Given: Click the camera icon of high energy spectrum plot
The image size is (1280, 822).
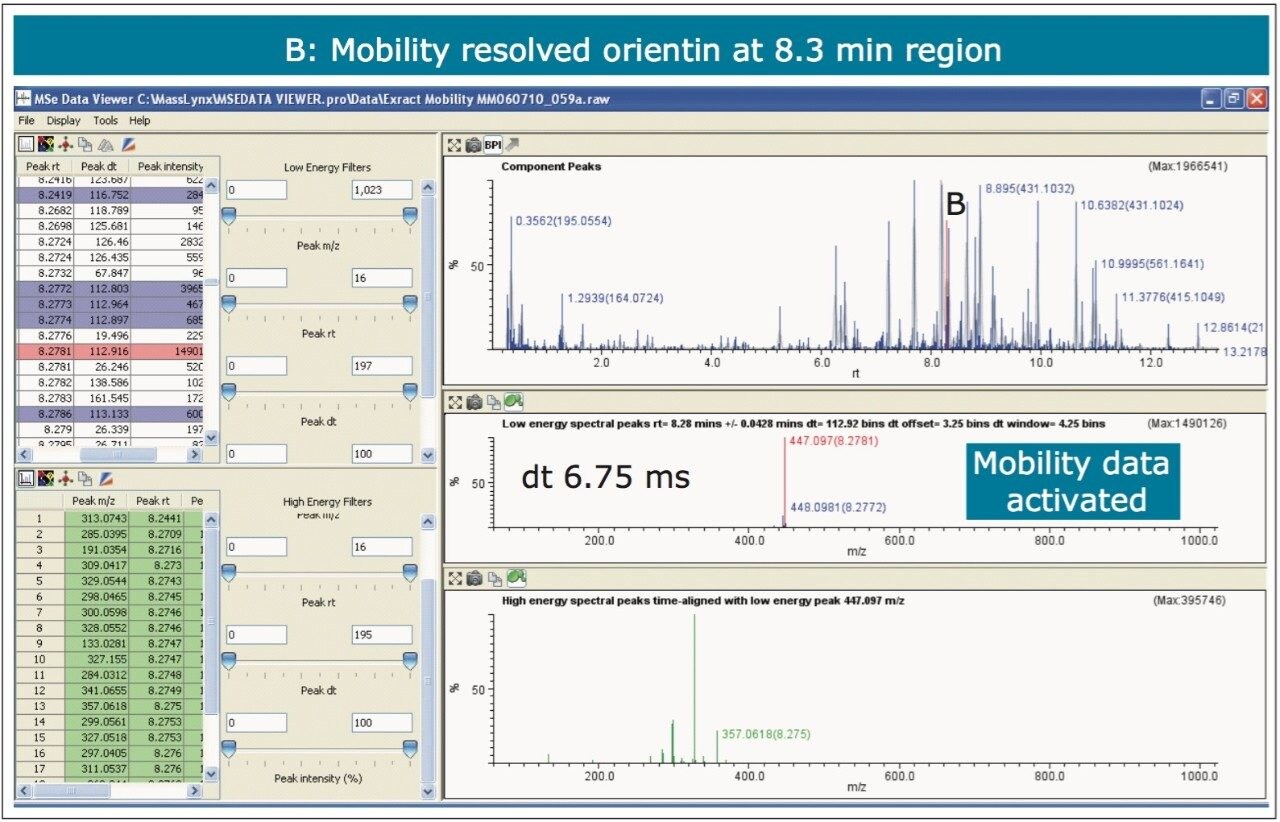Looking at the screenshot, I should [x=473, y=578].
